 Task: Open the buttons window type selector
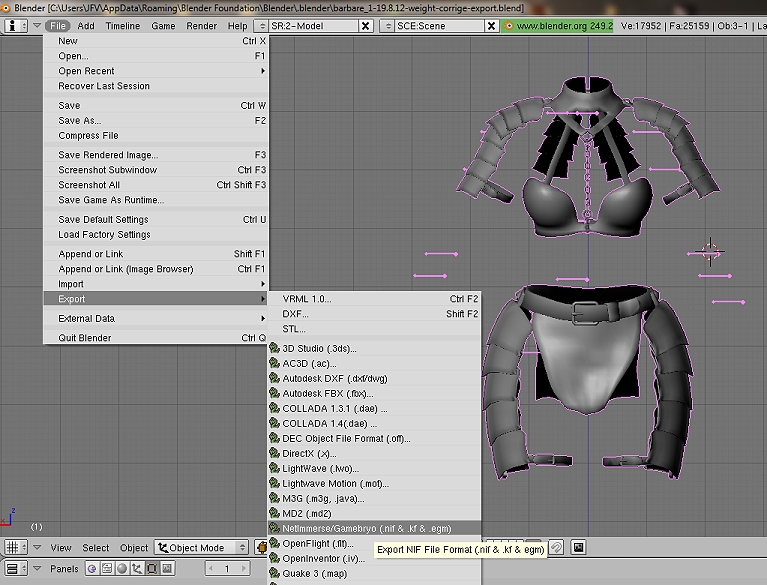pyautogui.click(x=16, y=568)
